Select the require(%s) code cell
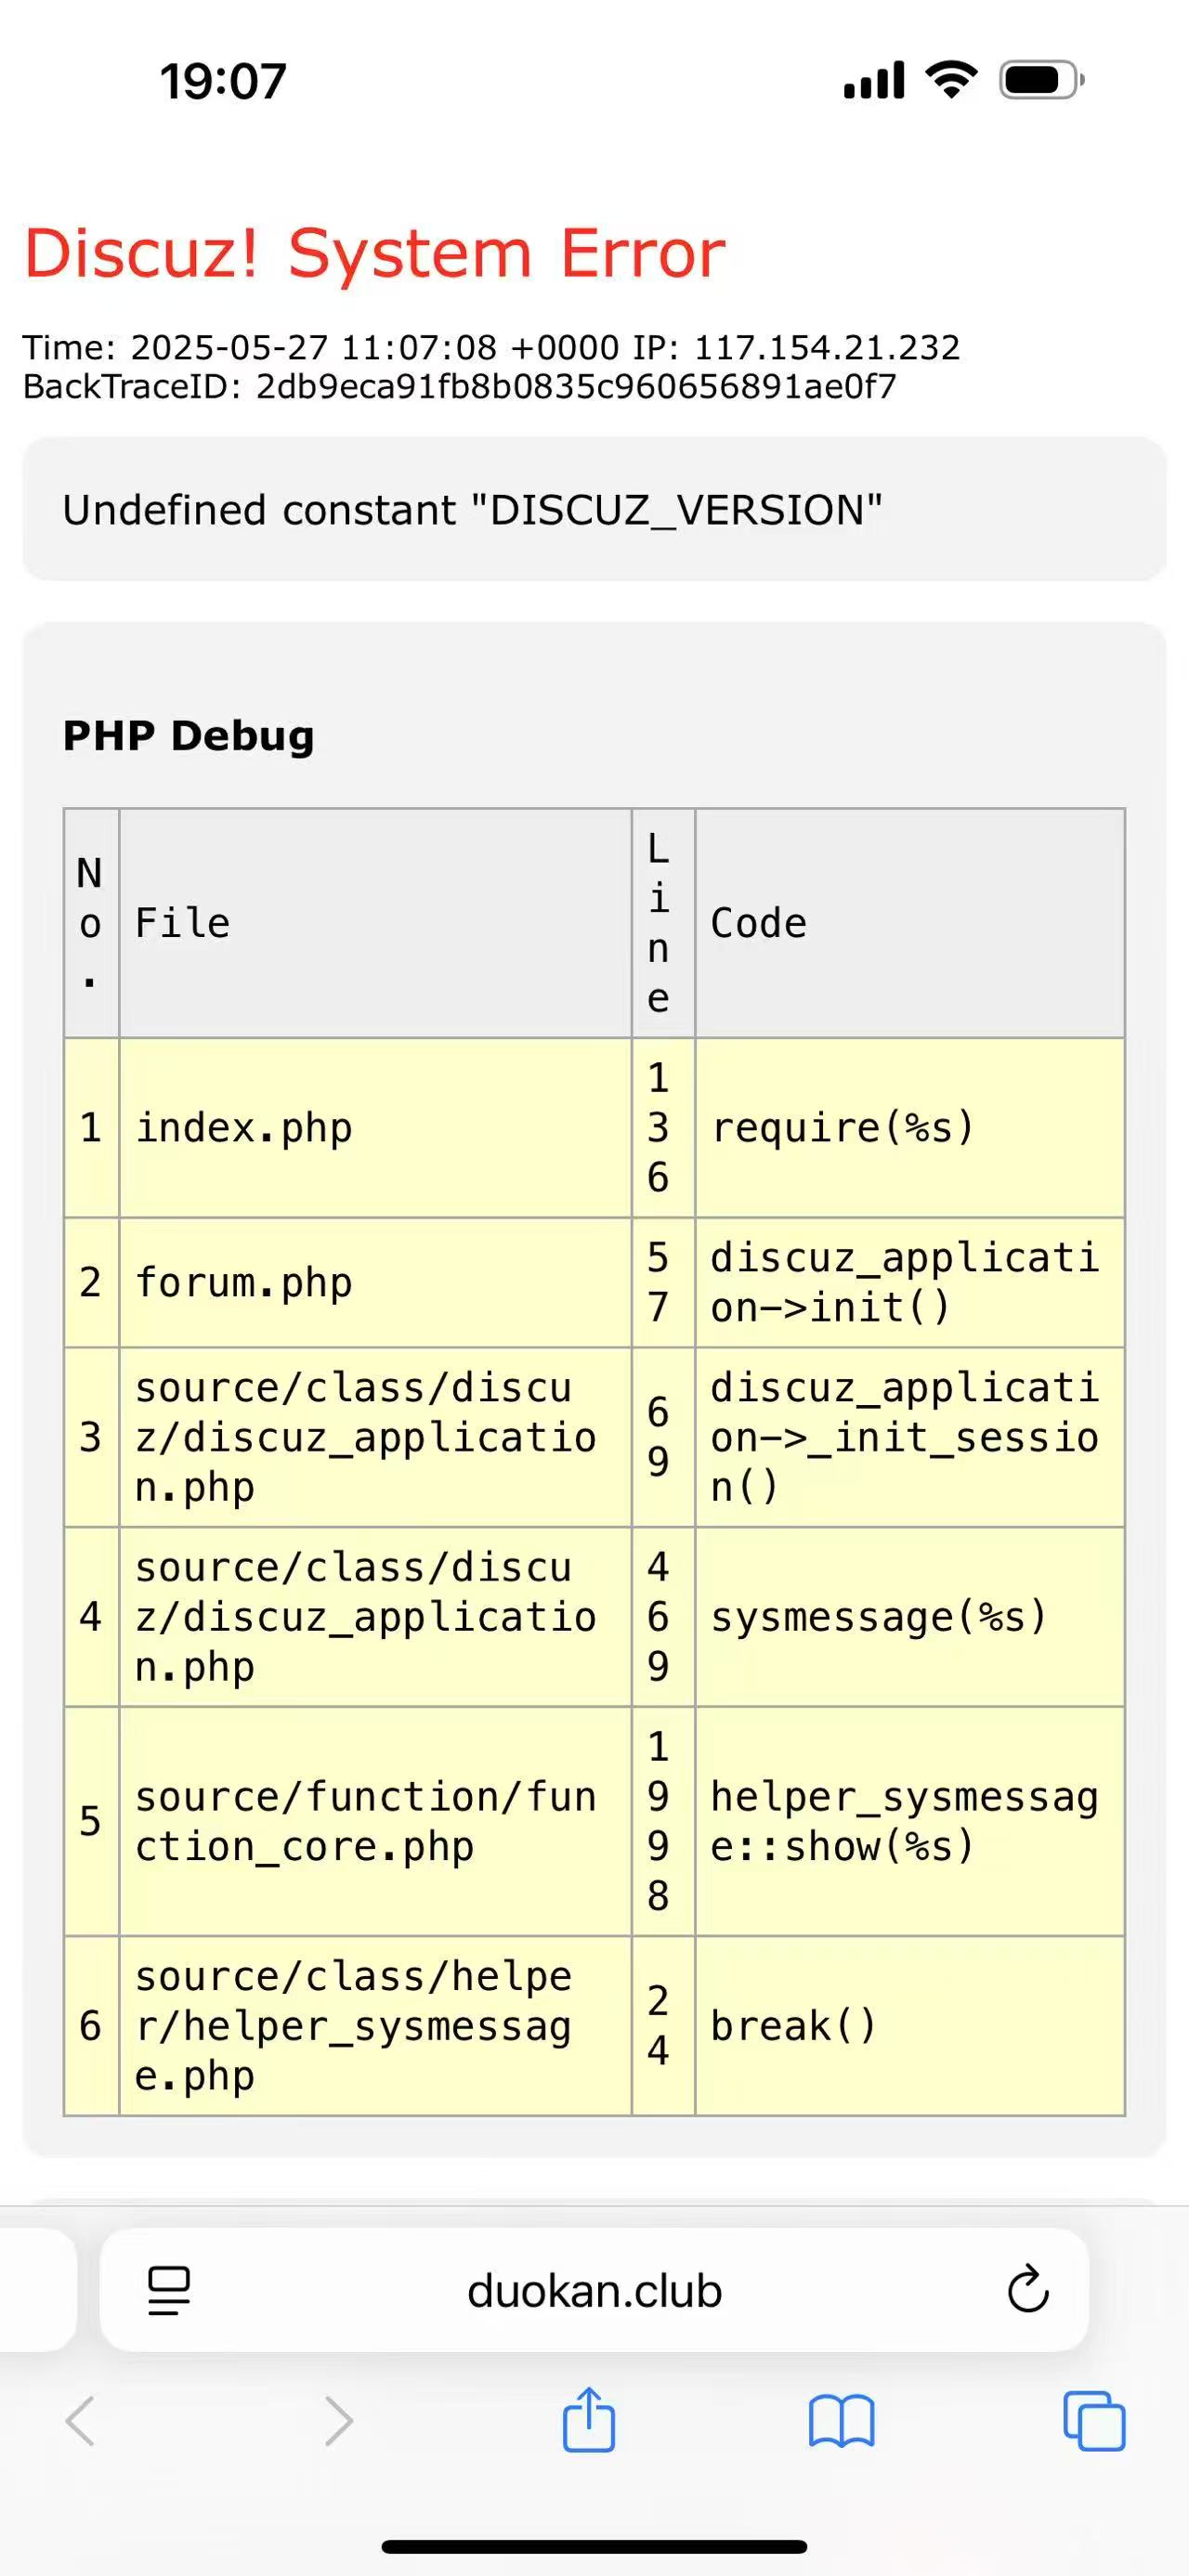Viewport: 1189px width, 2576px height. [x=910, y=1128]
